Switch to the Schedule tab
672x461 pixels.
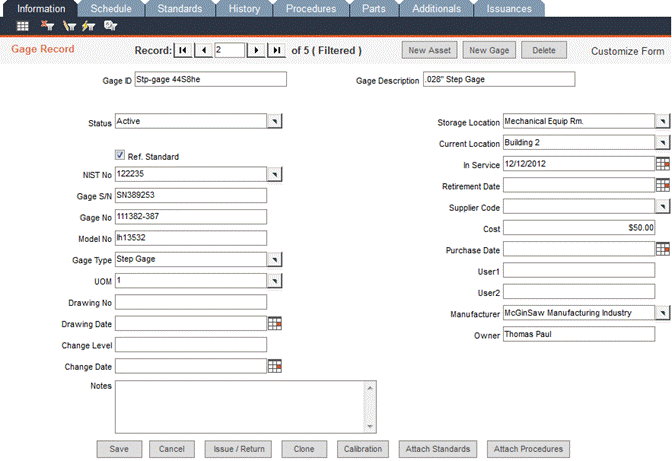tap(110, 8)
